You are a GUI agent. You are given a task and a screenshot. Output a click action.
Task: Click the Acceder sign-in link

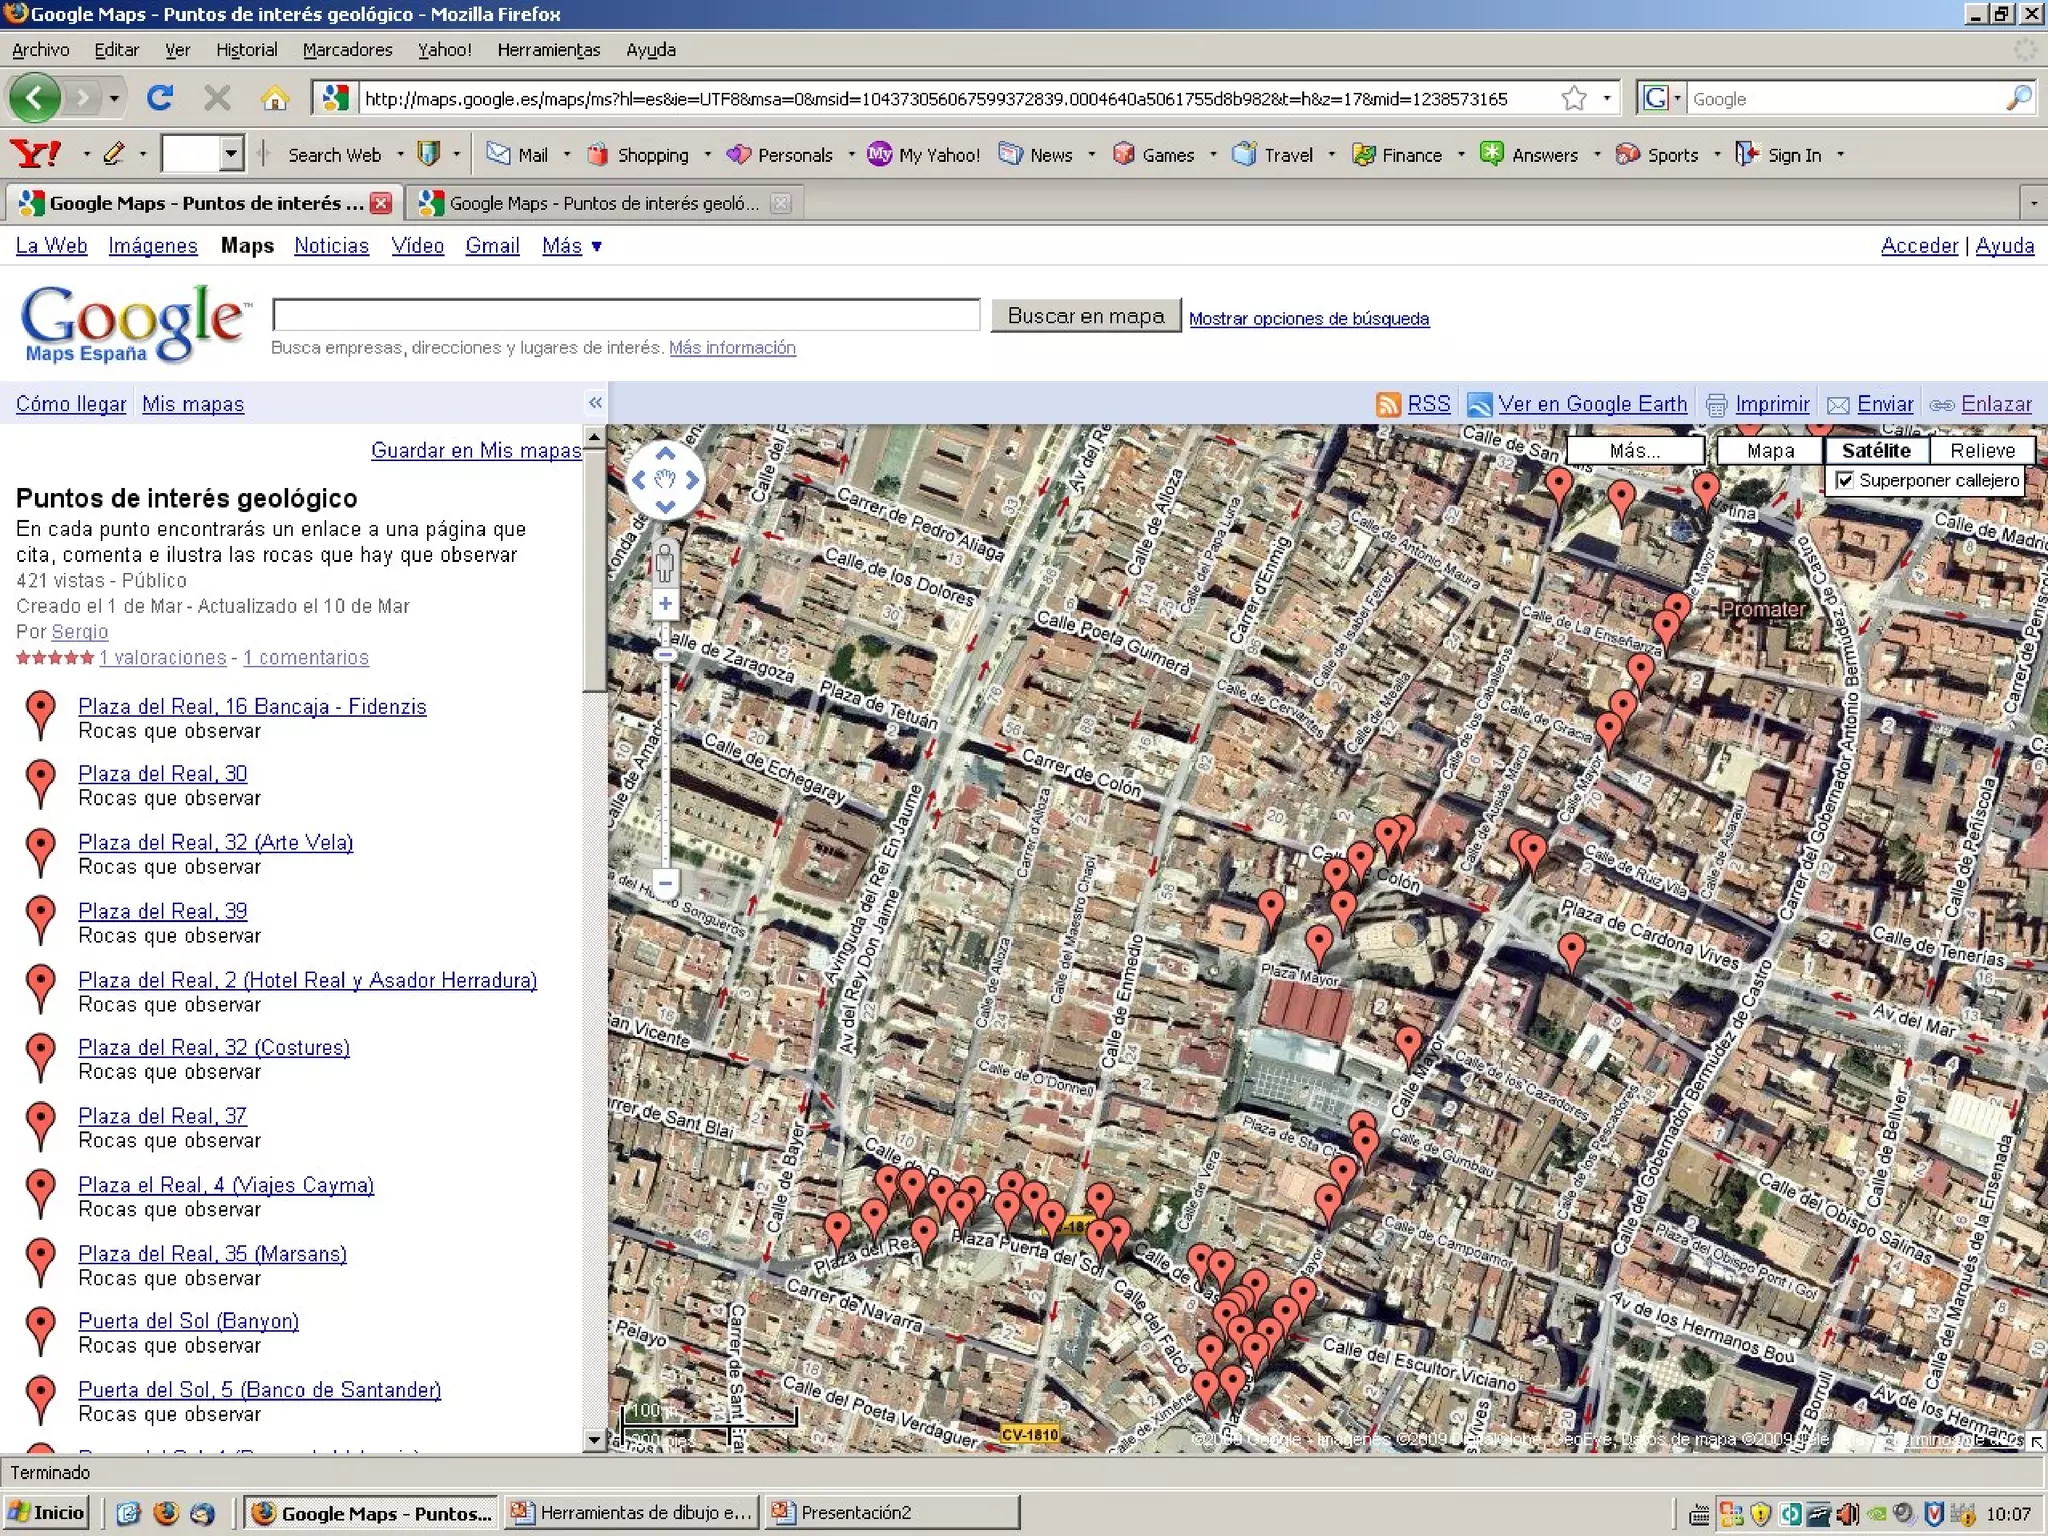(x=1918, y=245)
